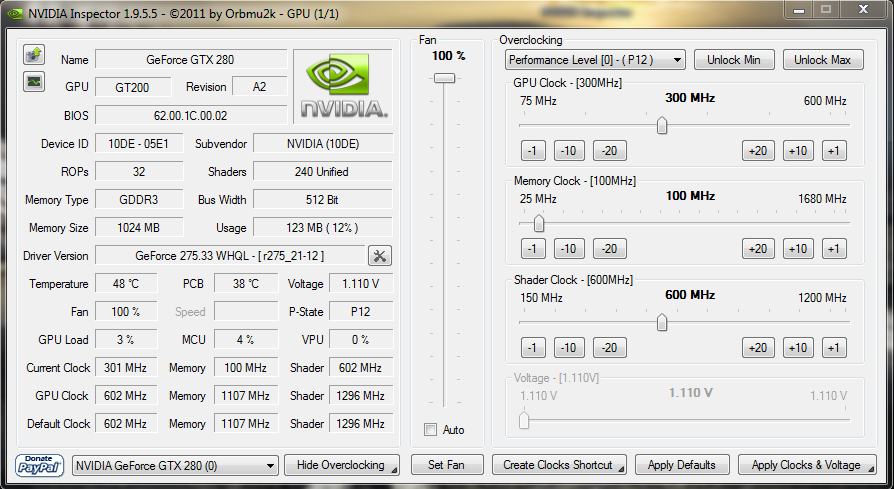The image size is (894, 489).
Task: Click the Voltage value 1.110 V field
Action: [x=360, y=284]
